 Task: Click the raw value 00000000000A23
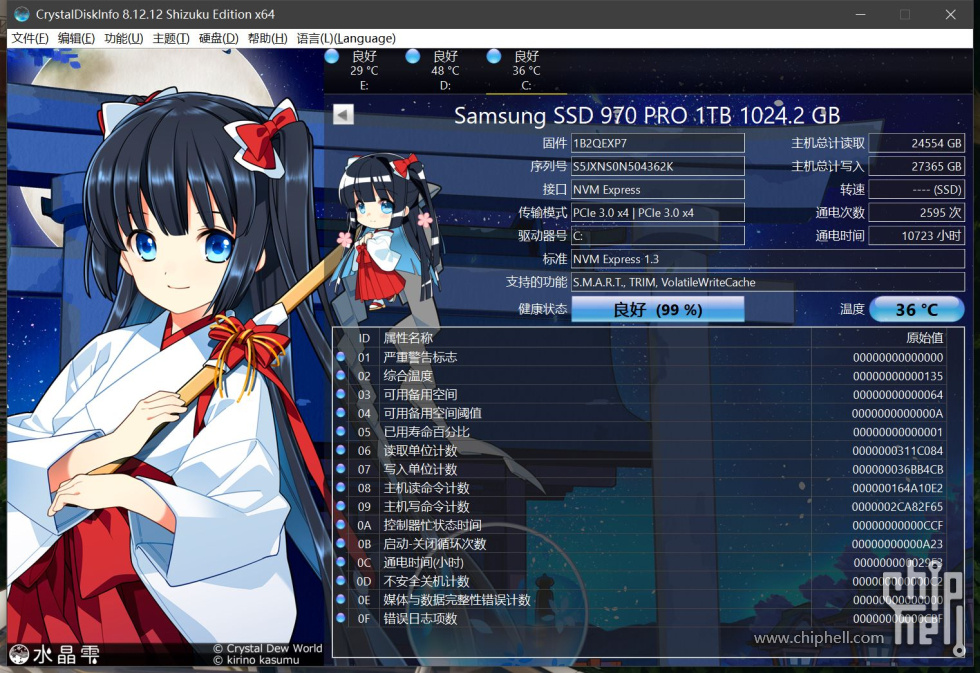pos(898,544)
